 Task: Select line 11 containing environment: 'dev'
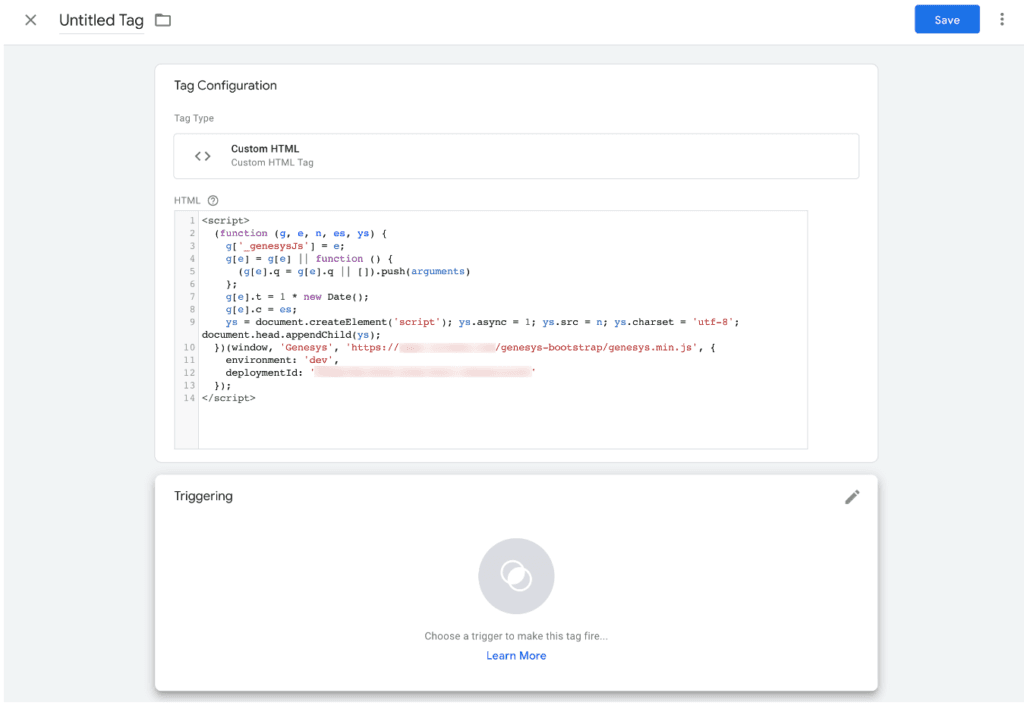(x=280, y=359)
